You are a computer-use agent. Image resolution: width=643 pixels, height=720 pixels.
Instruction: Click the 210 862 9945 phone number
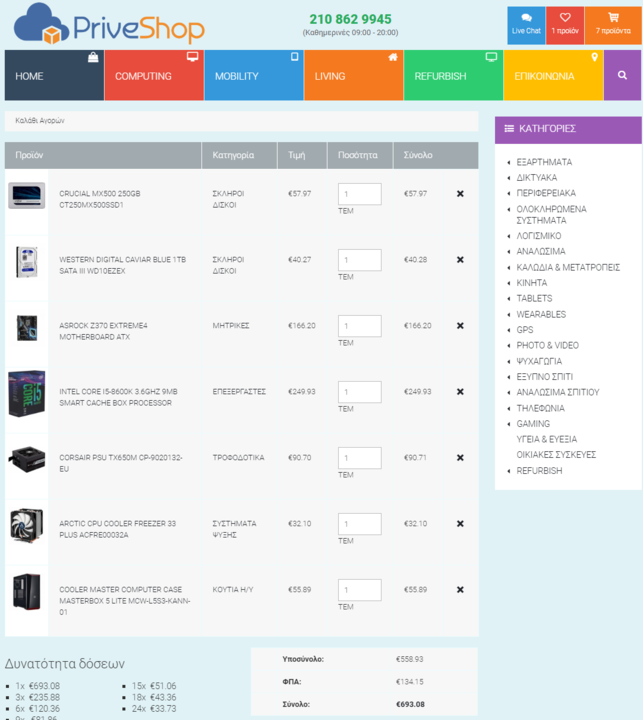[350, 19]
